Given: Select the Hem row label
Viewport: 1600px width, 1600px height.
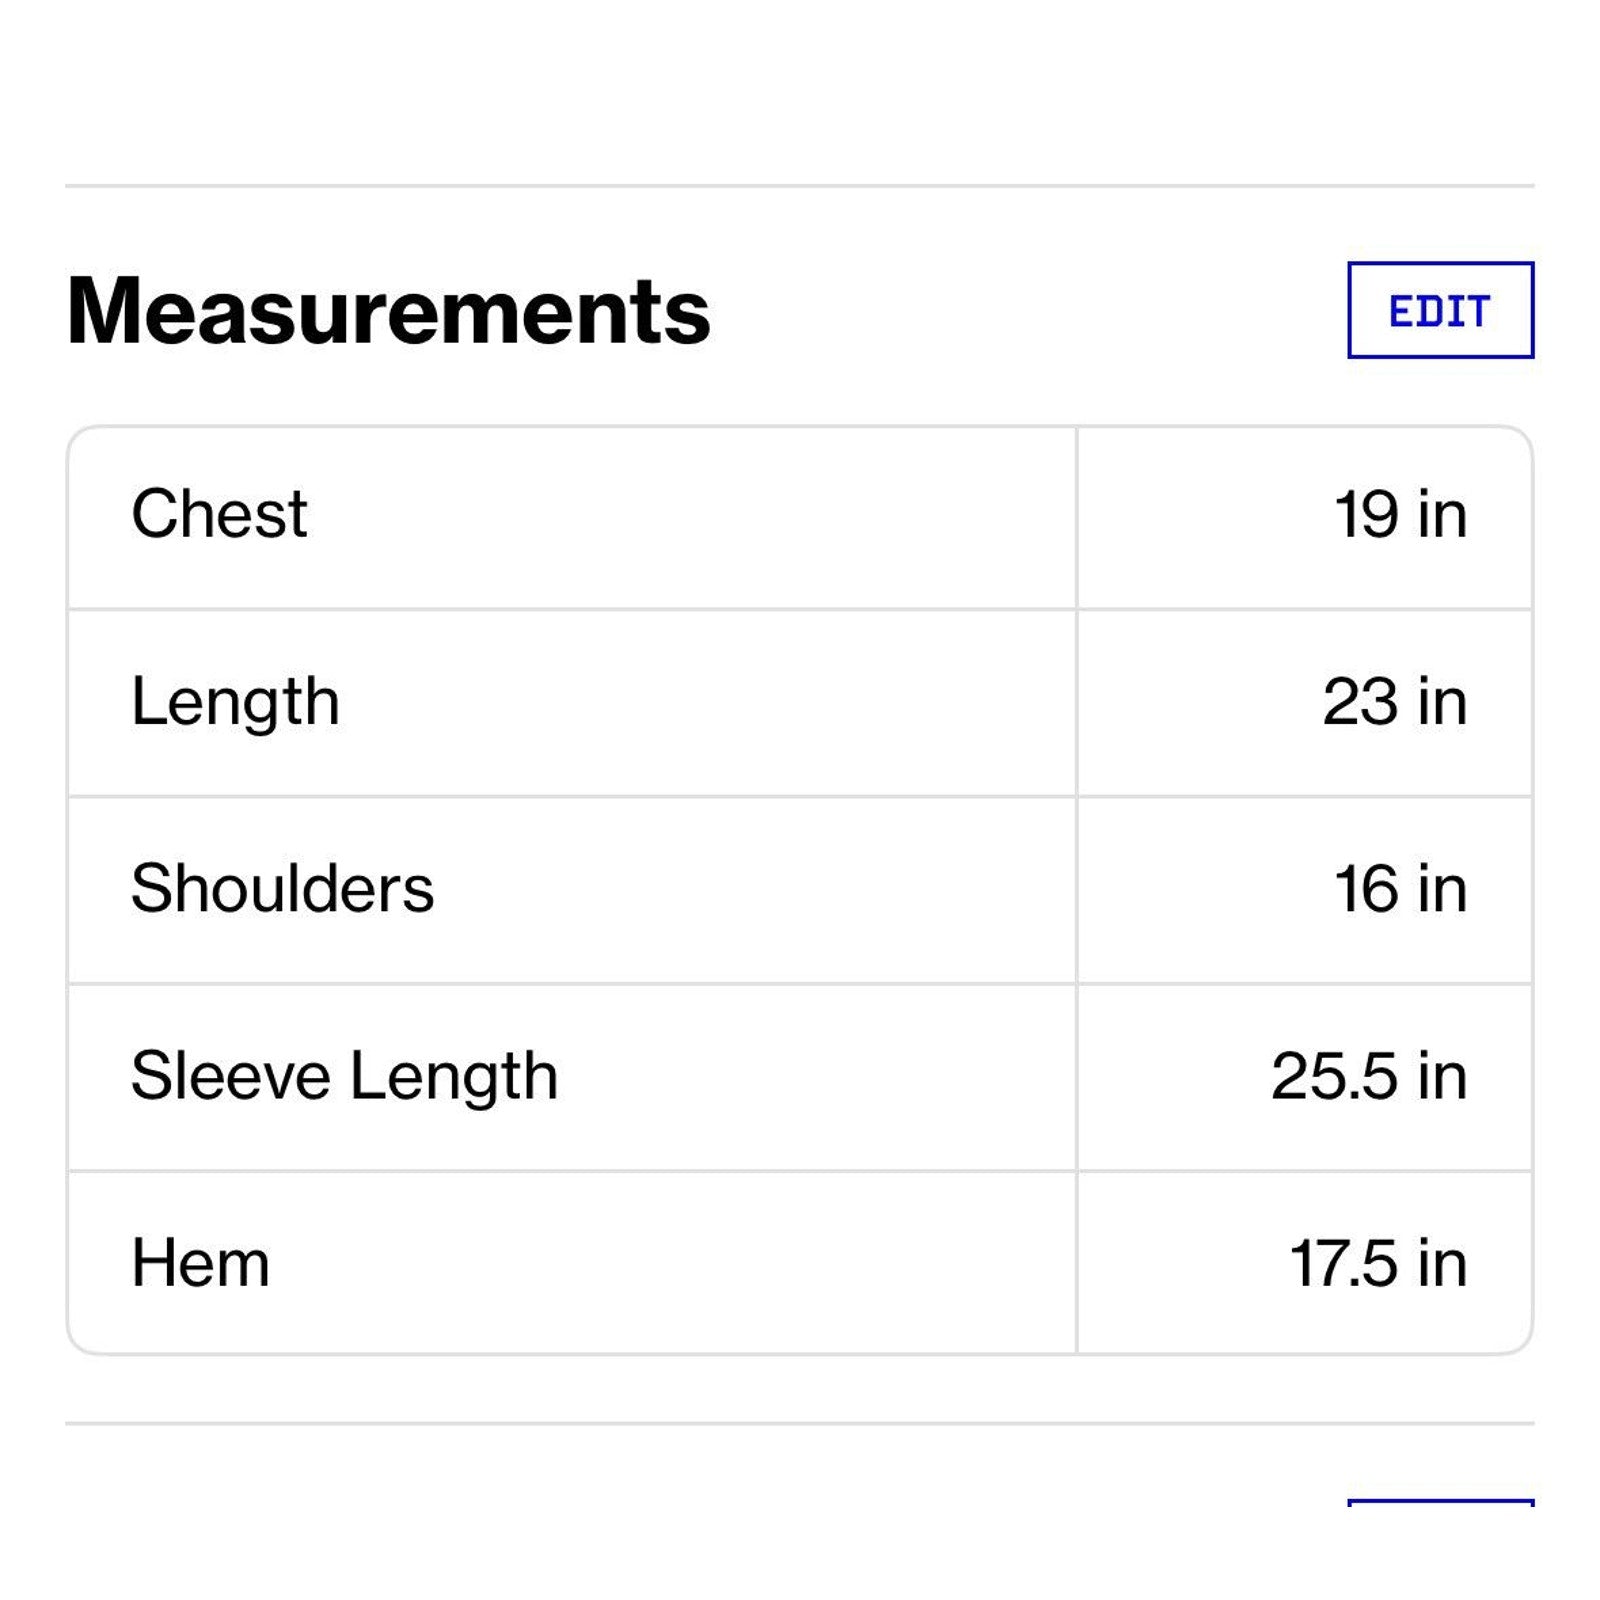Looking at the screenshot, I should pyautogui.click(x=200, y=1263).
